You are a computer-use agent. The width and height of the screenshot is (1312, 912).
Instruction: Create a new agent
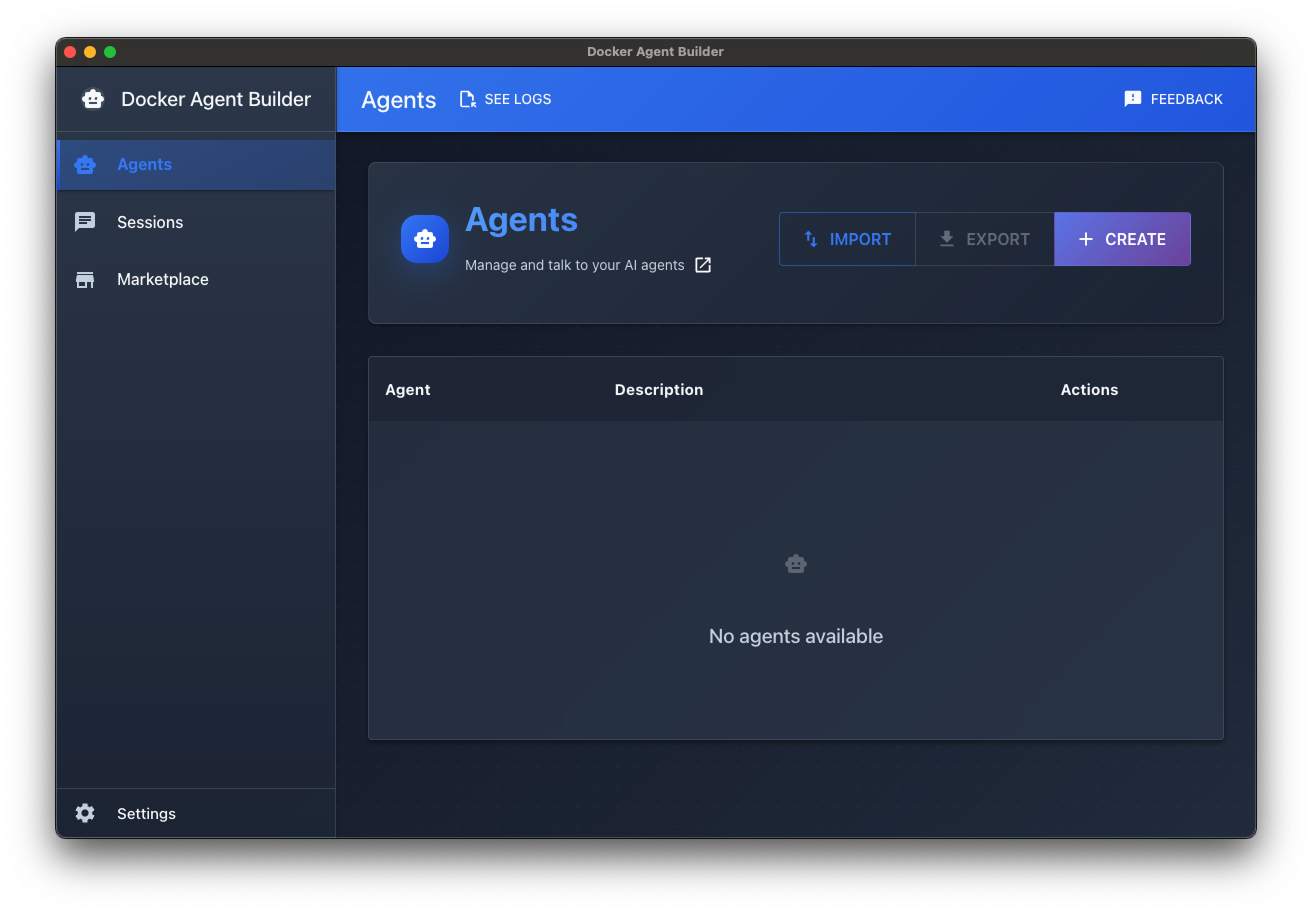[1122, 239]
